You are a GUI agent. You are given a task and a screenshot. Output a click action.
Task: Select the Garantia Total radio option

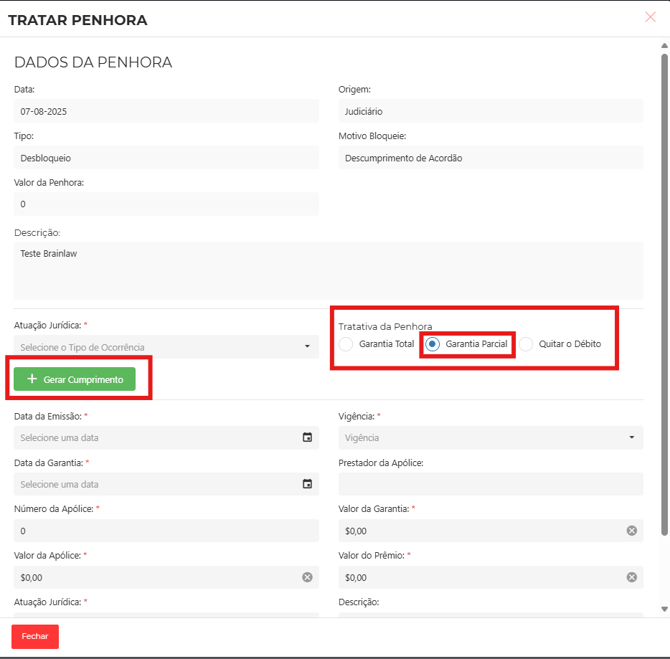(x=346, y=344)
